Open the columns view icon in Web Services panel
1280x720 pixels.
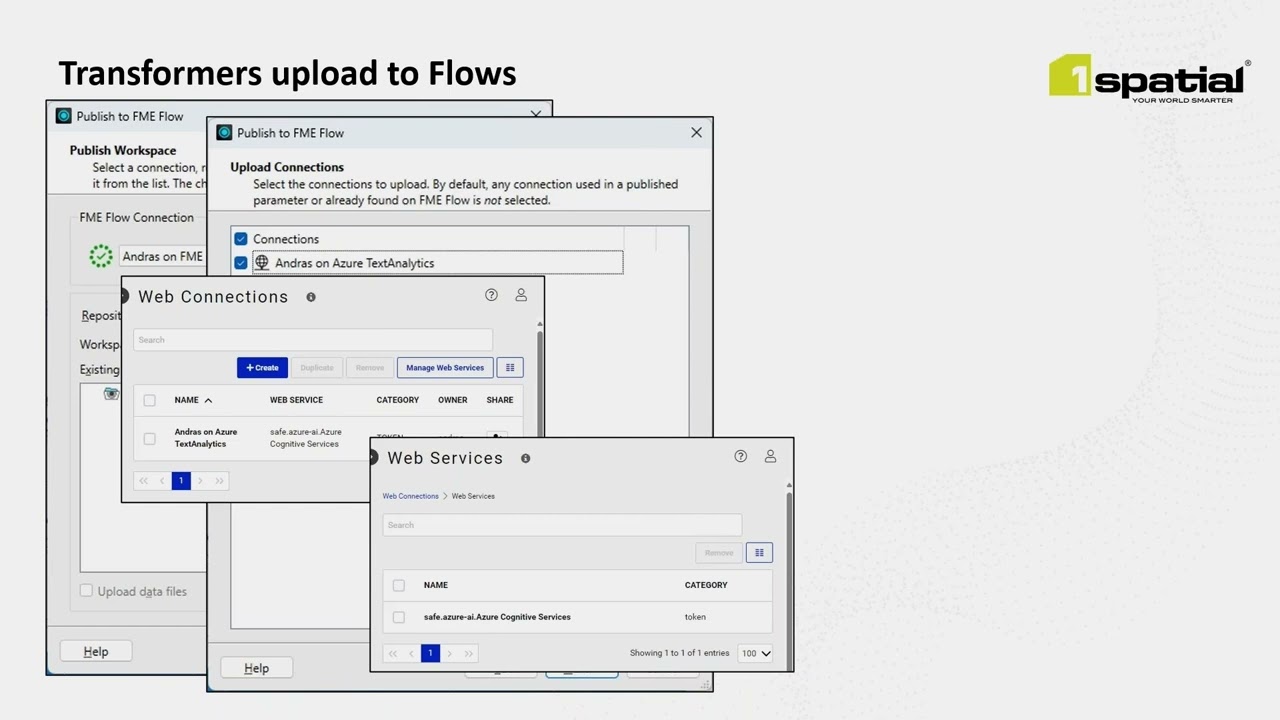759,553
